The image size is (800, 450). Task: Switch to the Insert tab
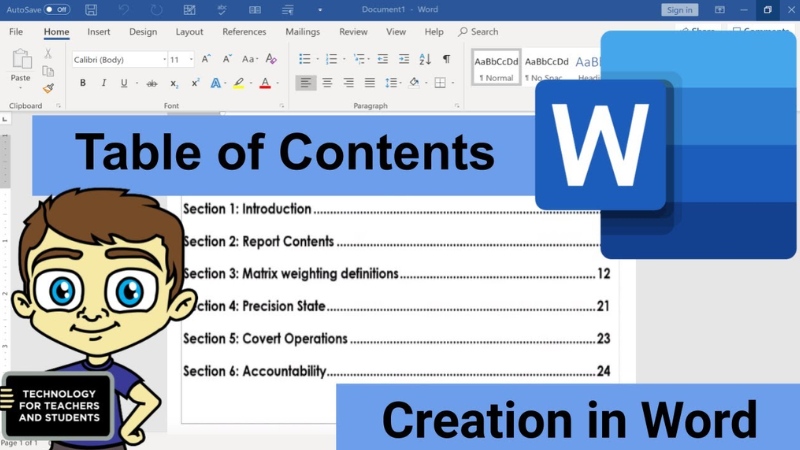[99, 32]
